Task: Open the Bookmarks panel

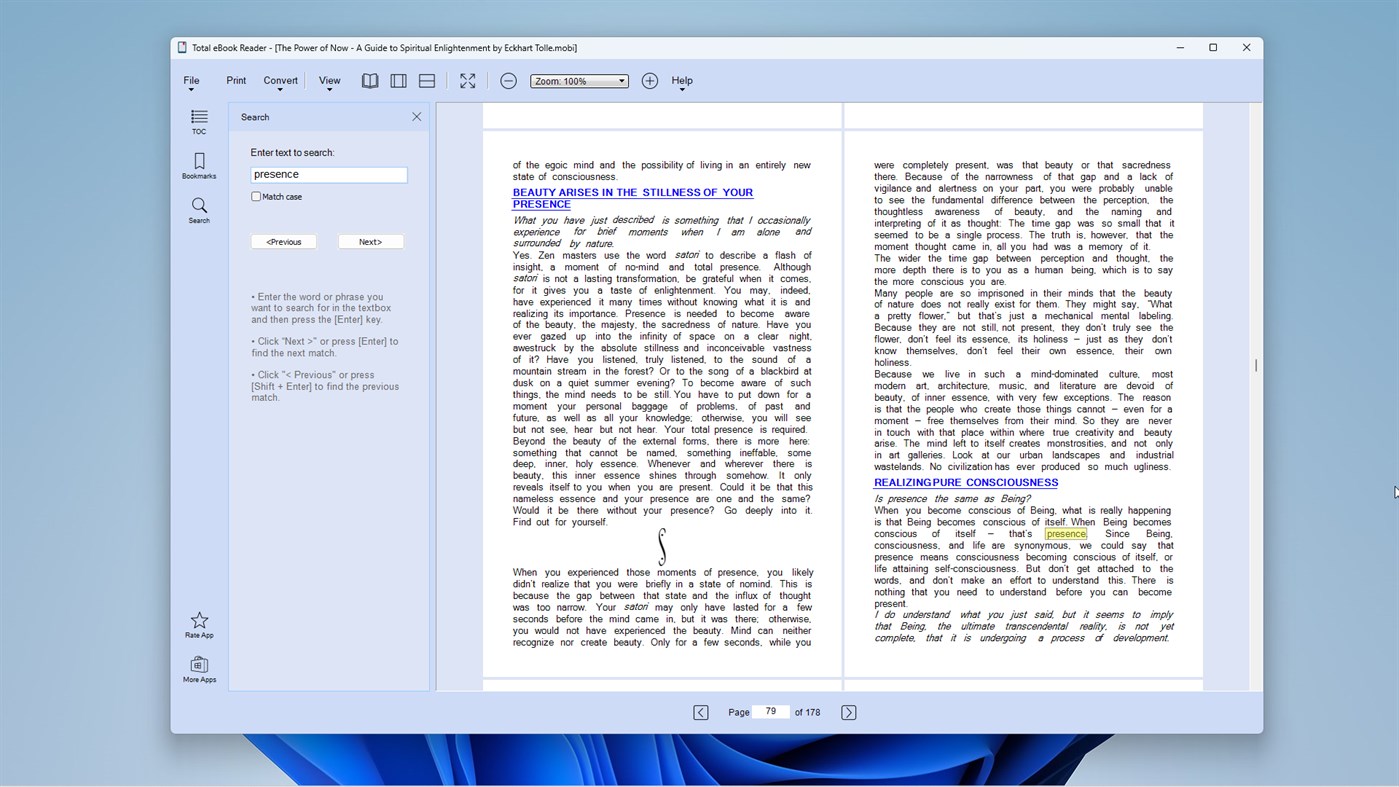Action: coord(198,166)
